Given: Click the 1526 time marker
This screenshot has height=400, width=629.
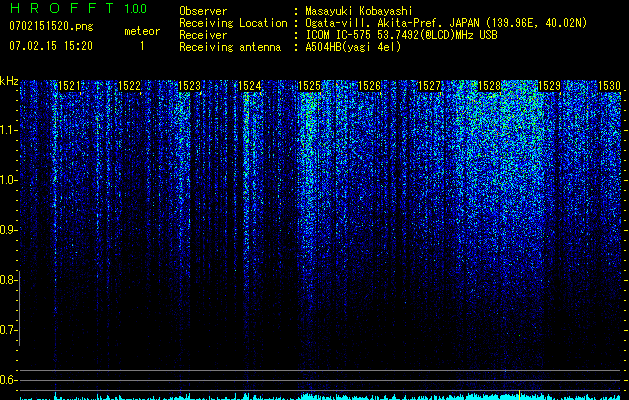Looking at the screenshot, I should [369, 86].
